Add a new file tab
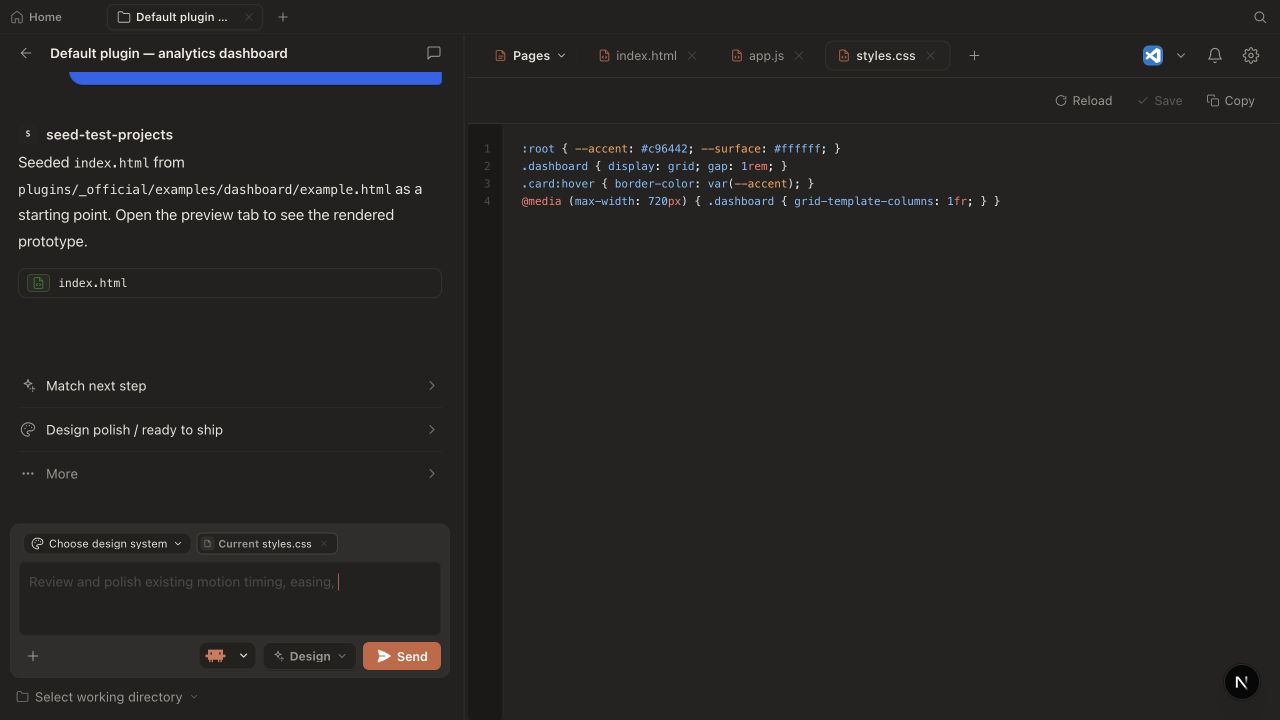Viewport: 1280px width, 720px height. (974, 56)
